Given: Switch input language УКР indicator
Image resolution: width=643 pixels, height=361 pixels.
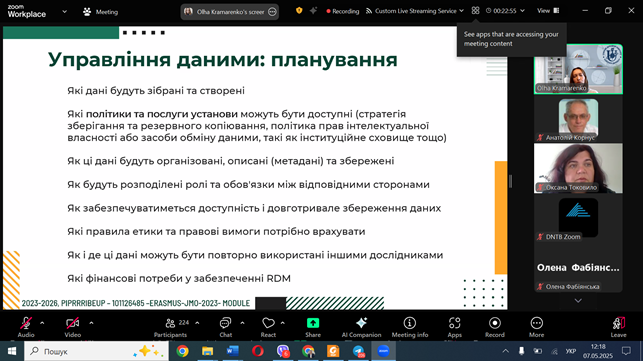Looking at the screenshot, I should (570, 351).
